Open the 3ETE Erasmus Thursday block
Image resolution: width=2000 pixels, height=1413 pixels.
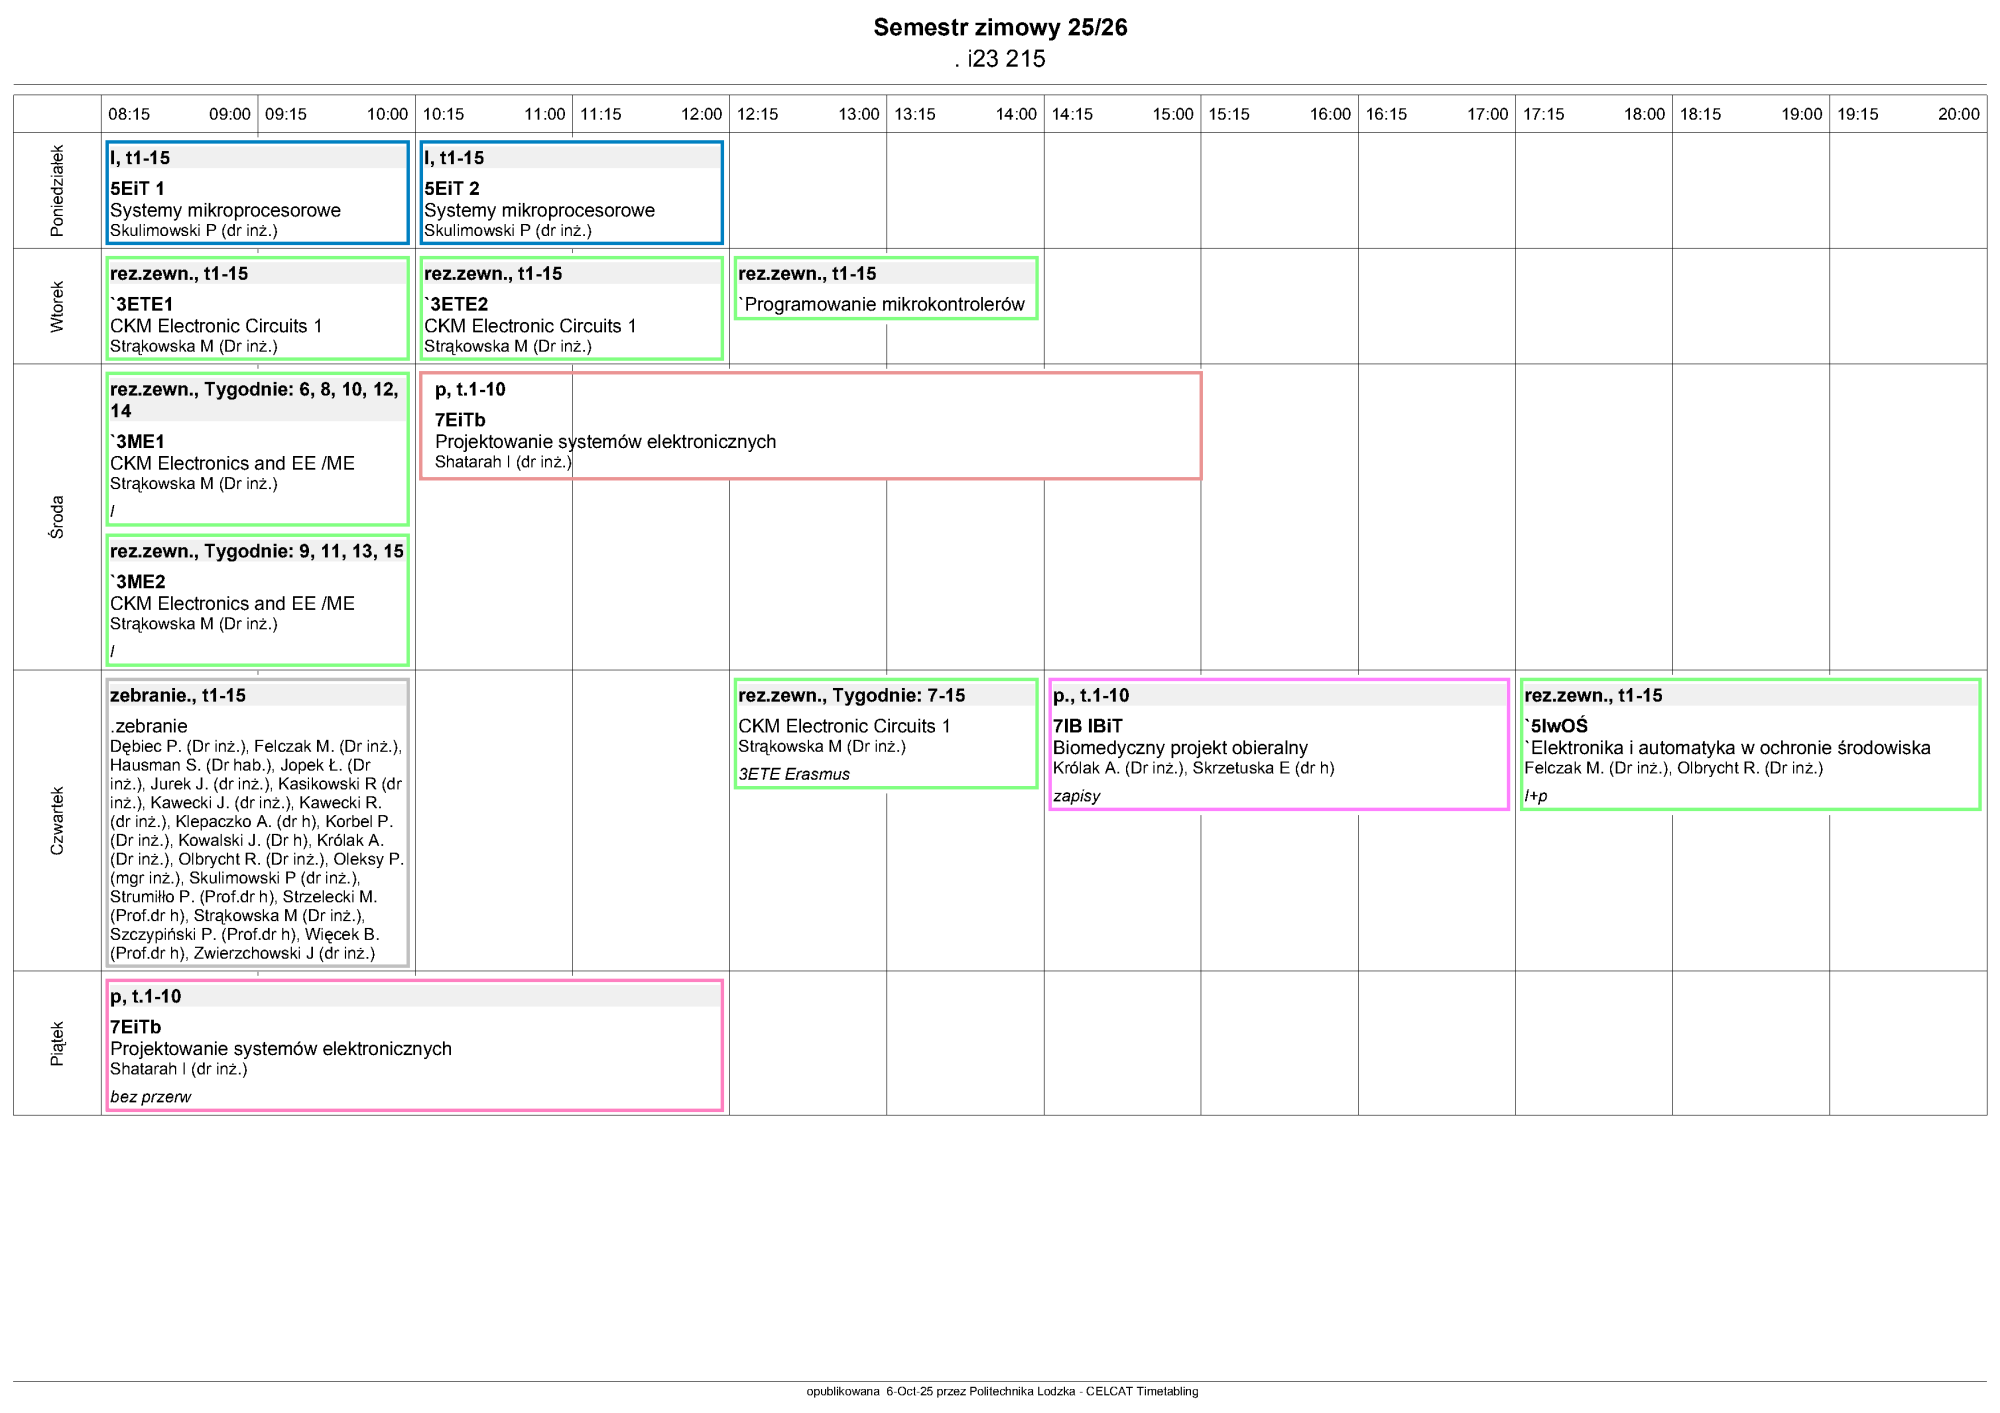[x=886, y=734]
